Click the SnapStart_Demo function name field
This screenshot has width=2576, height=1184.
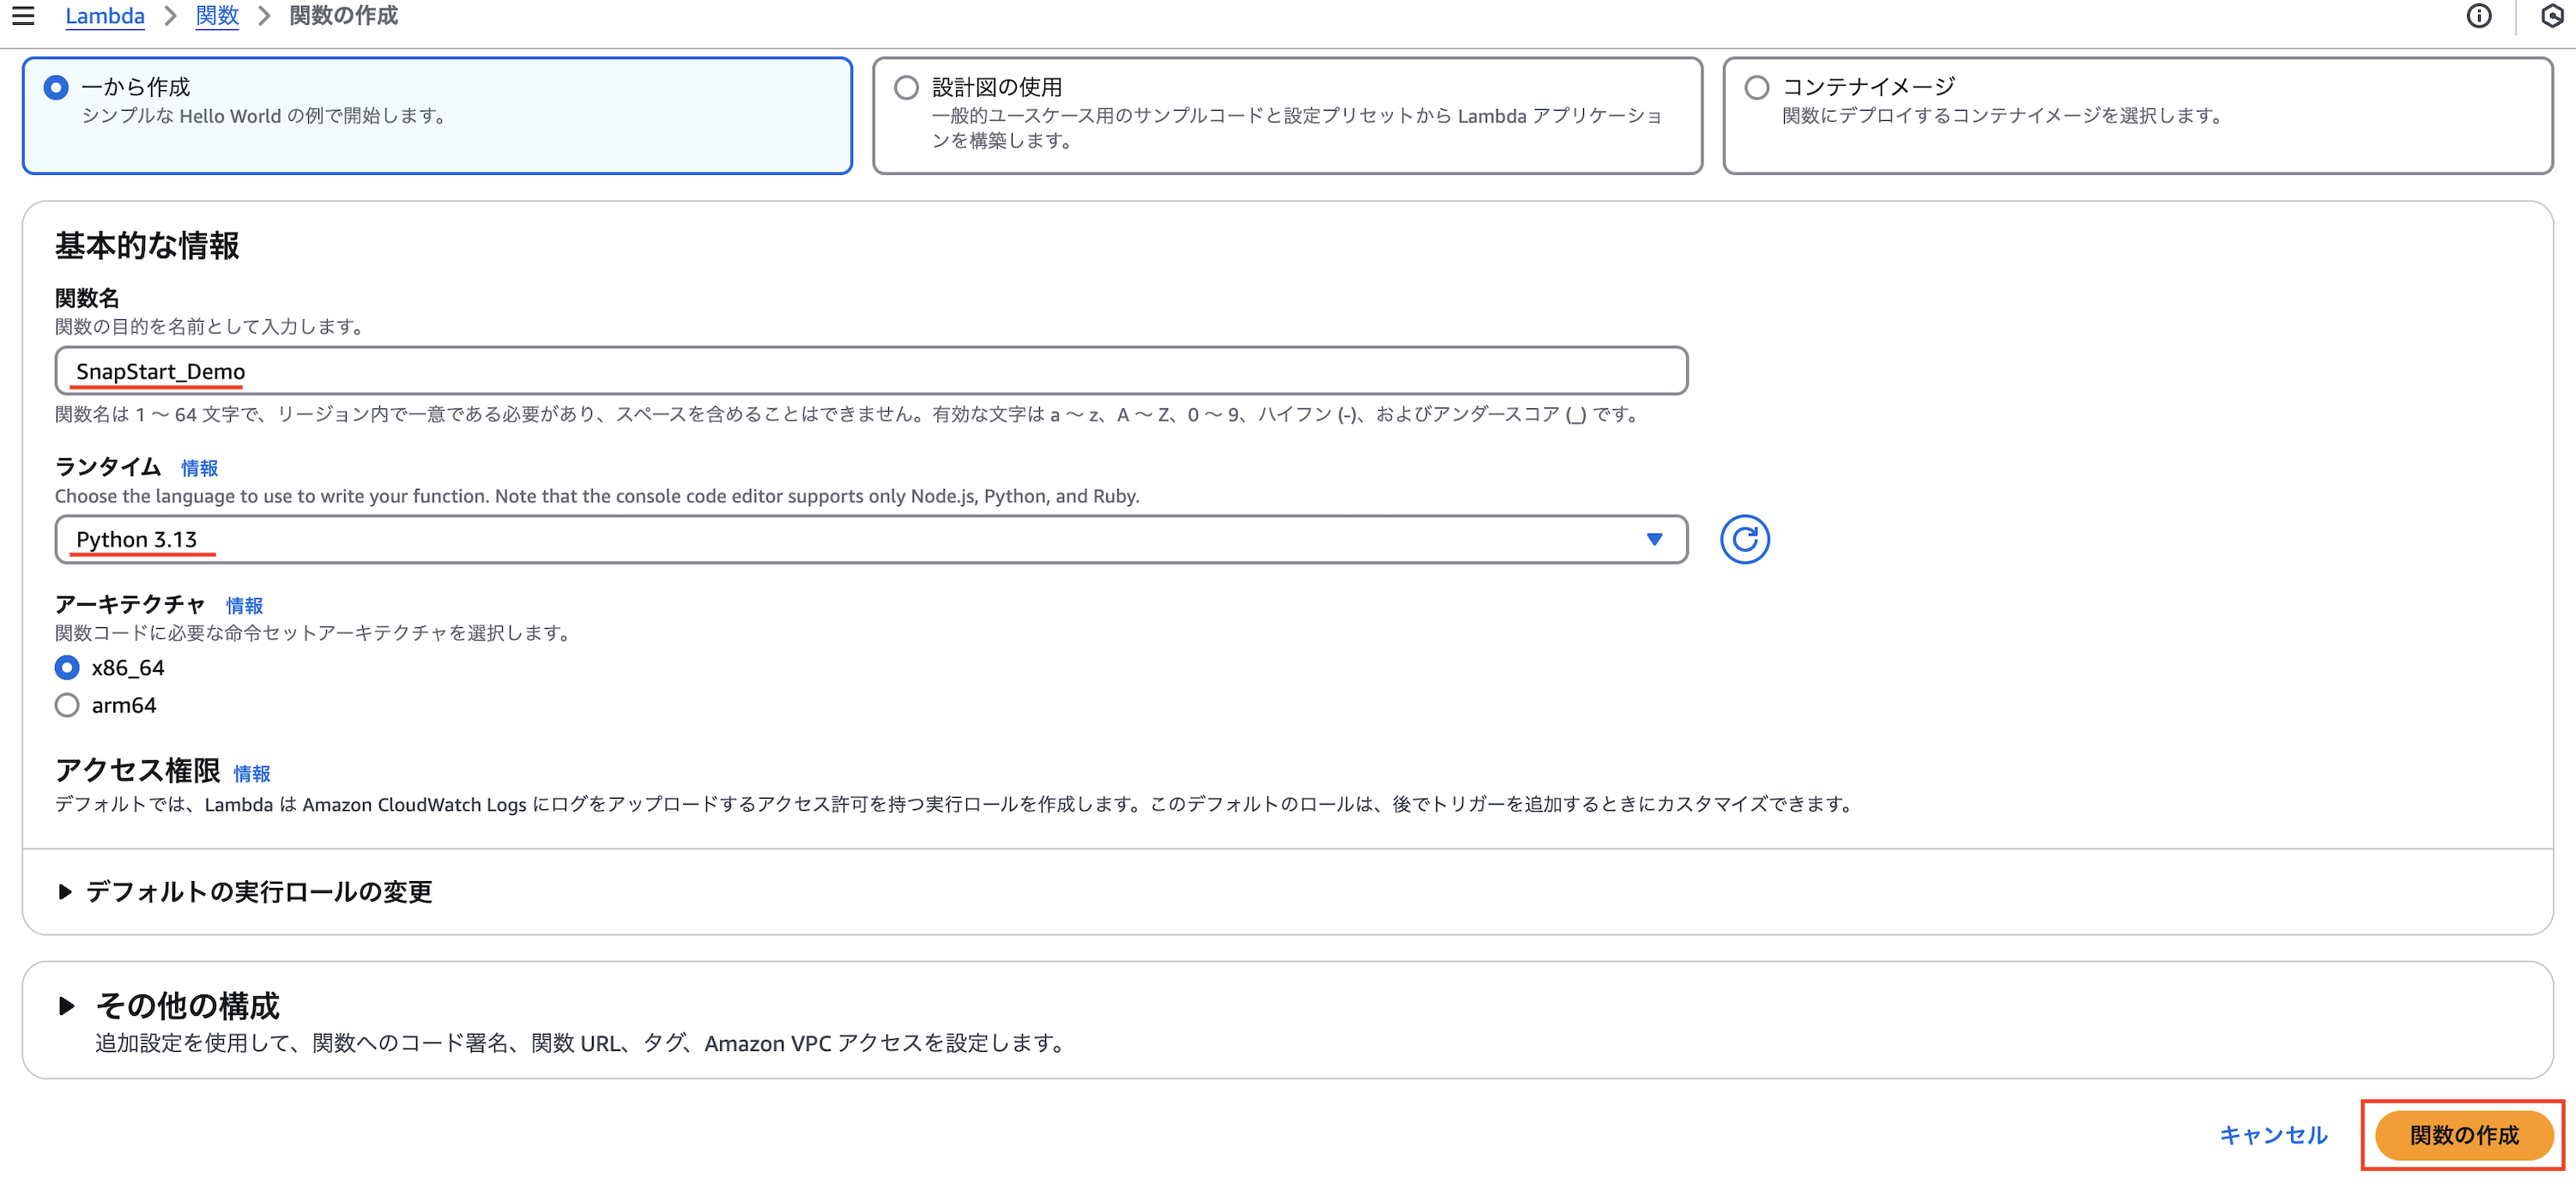(x=870, y=370)
